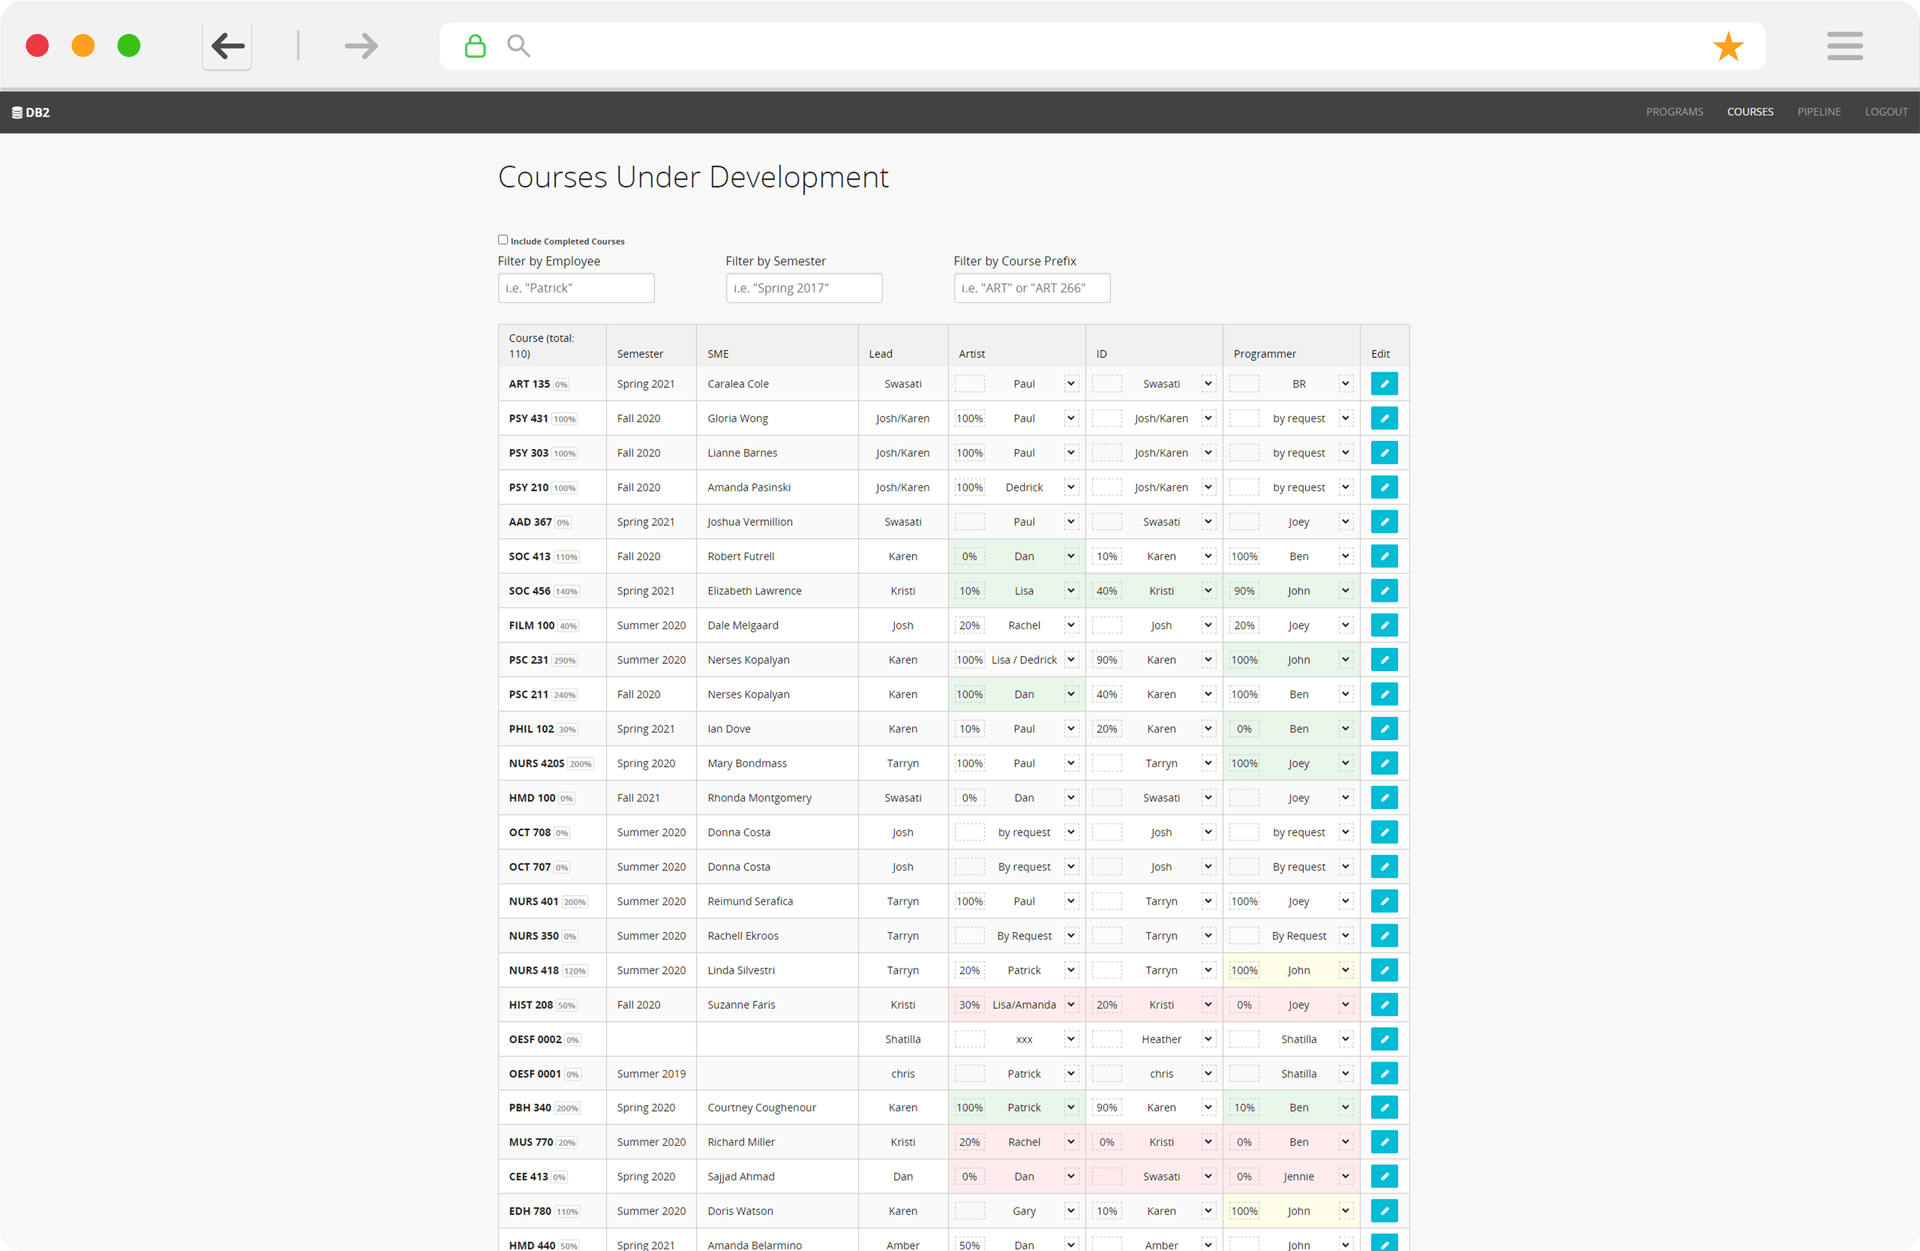Enable the Include Completed Courses option

tap(504, 241)
